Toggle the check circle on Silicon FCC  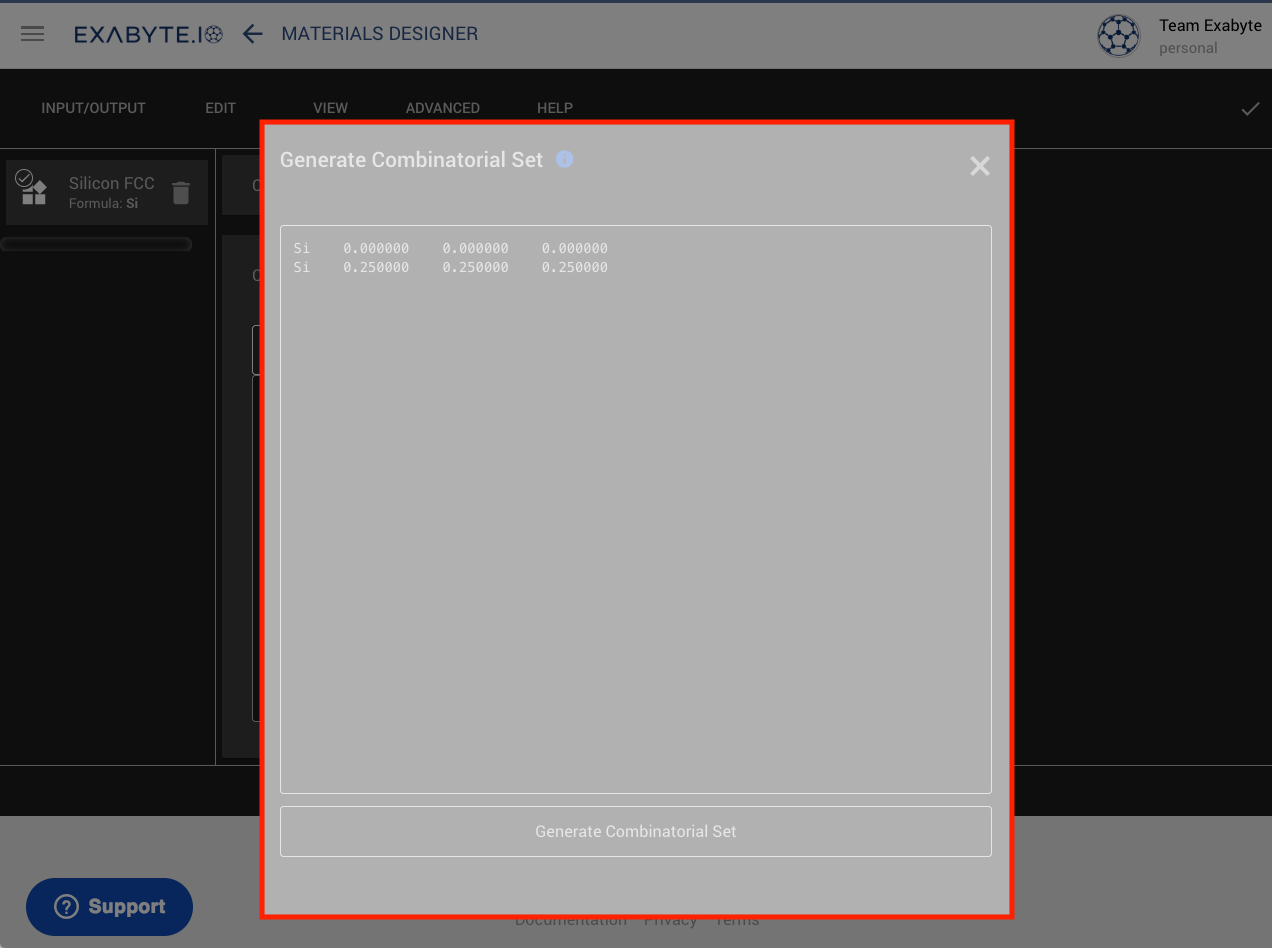coord(25,178)
